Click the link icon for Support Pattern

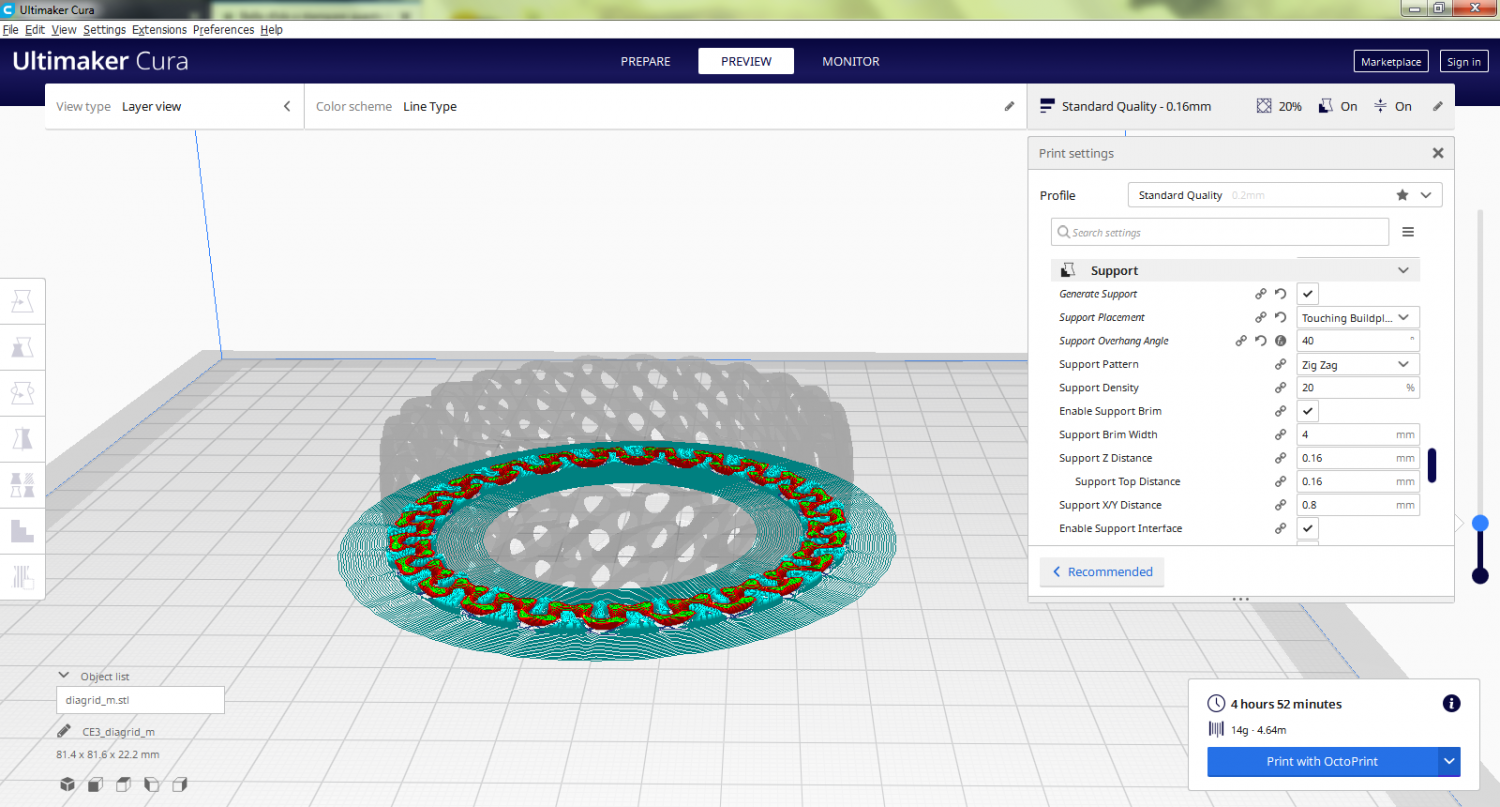[x=1280, y=364]
